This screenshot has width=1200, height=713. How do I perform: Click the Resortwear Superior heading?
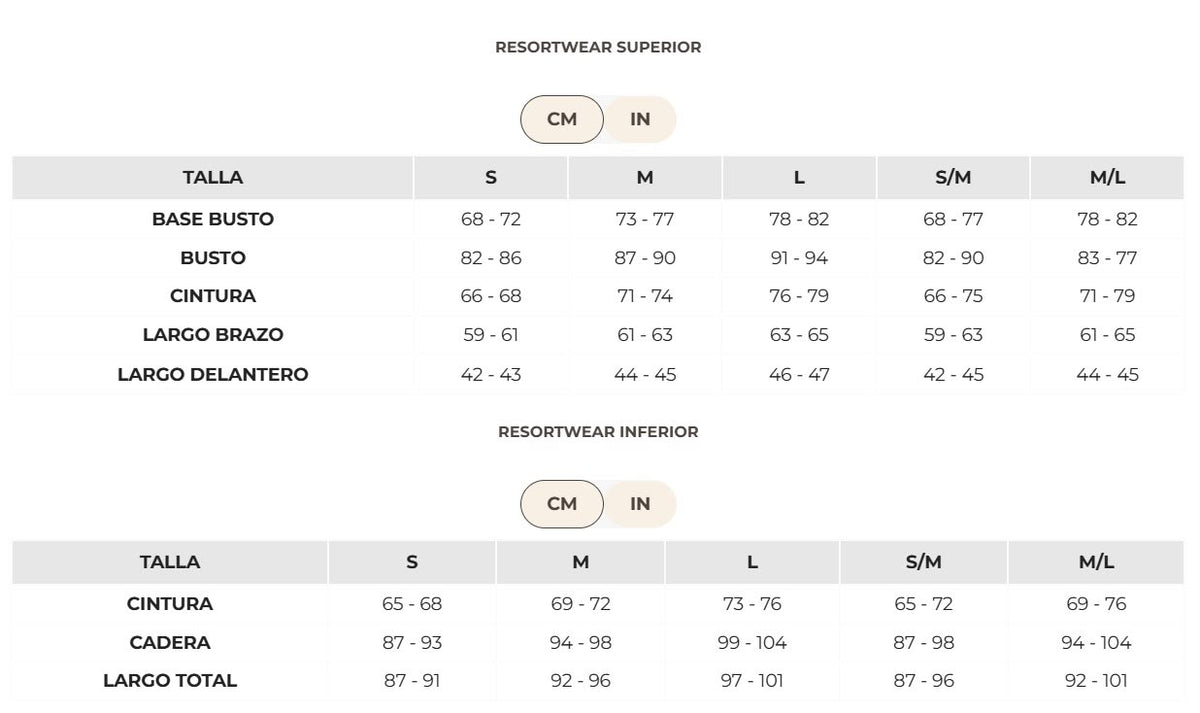pyautogui.click(x=598, y=47)
